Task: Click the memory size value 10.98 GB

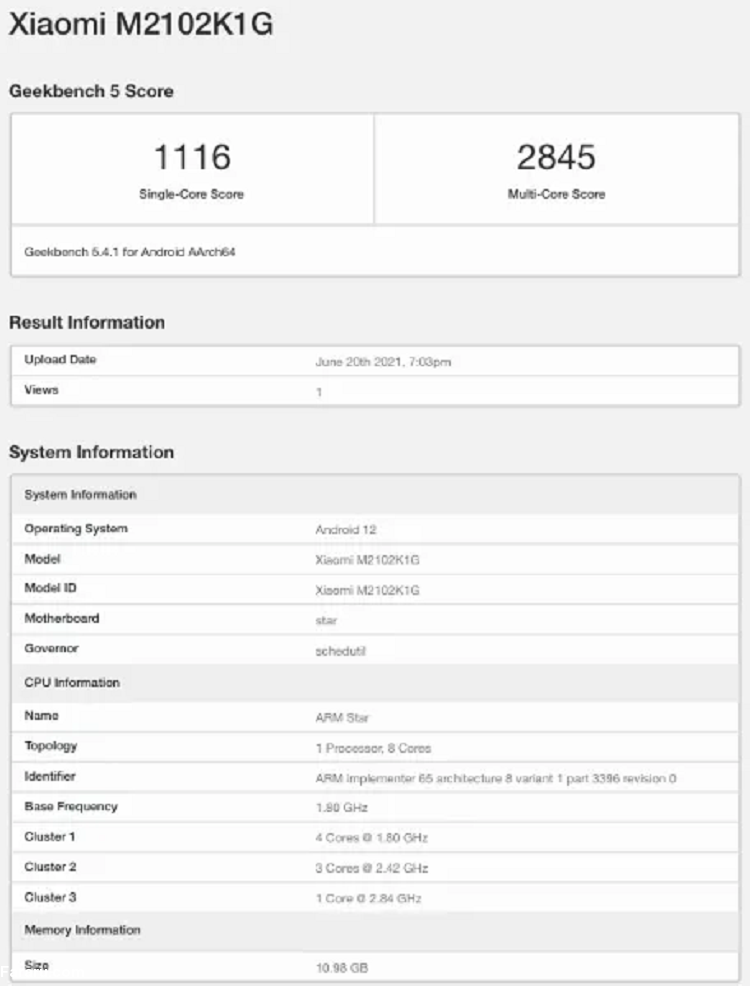Action: (340, 968)
